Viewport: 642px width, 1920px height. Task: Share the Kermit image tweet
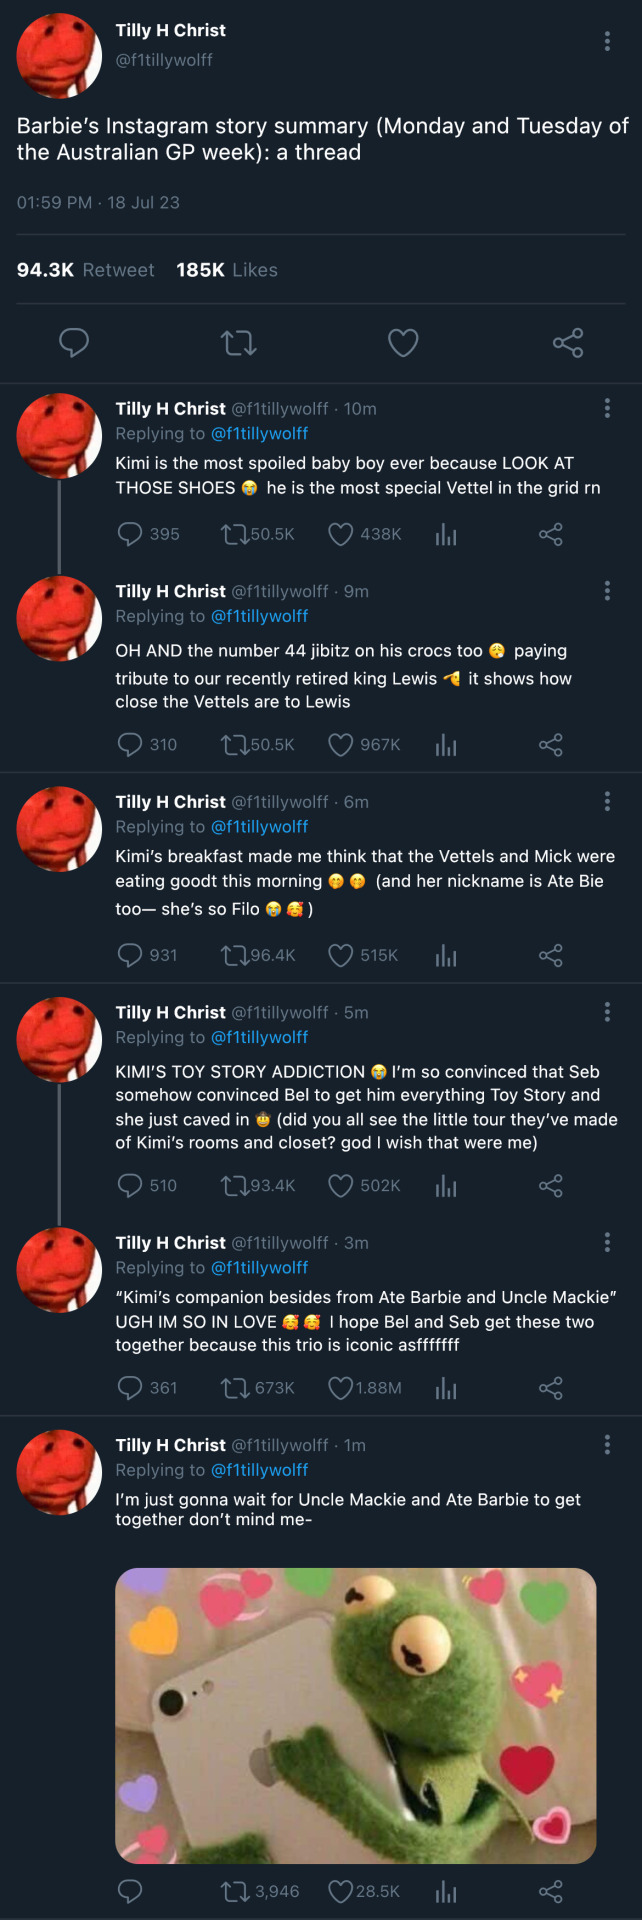(551, 1892)
